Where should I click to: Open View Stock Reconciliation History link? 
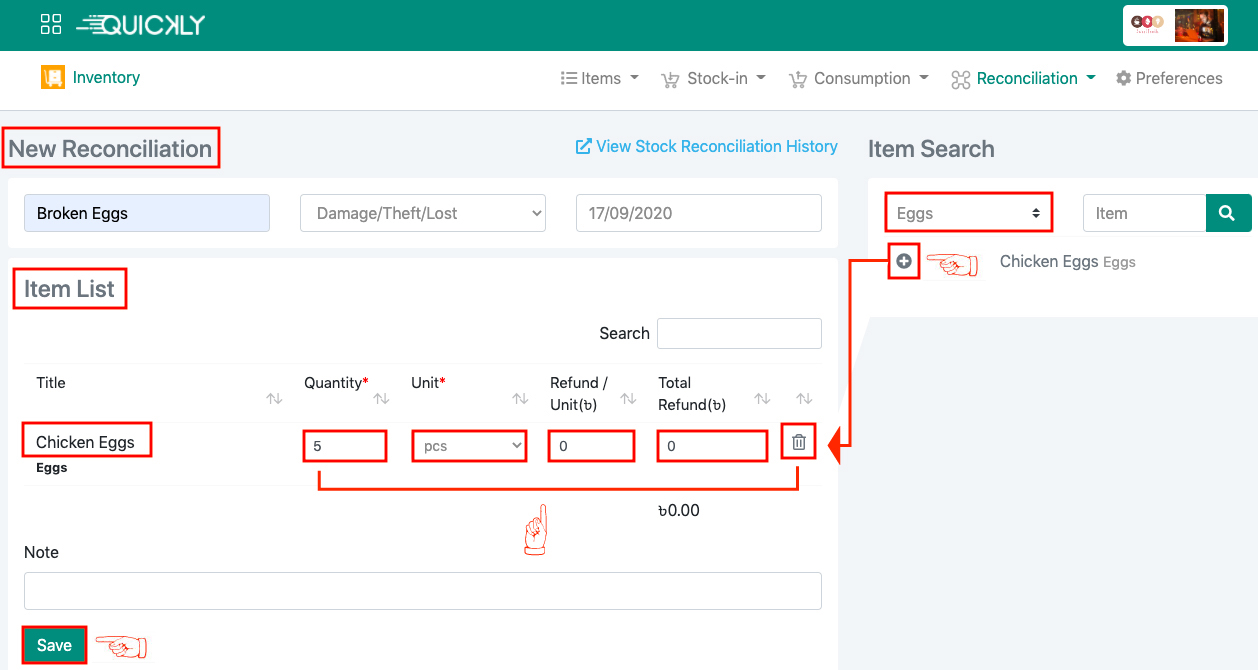(x=706, y=146)
